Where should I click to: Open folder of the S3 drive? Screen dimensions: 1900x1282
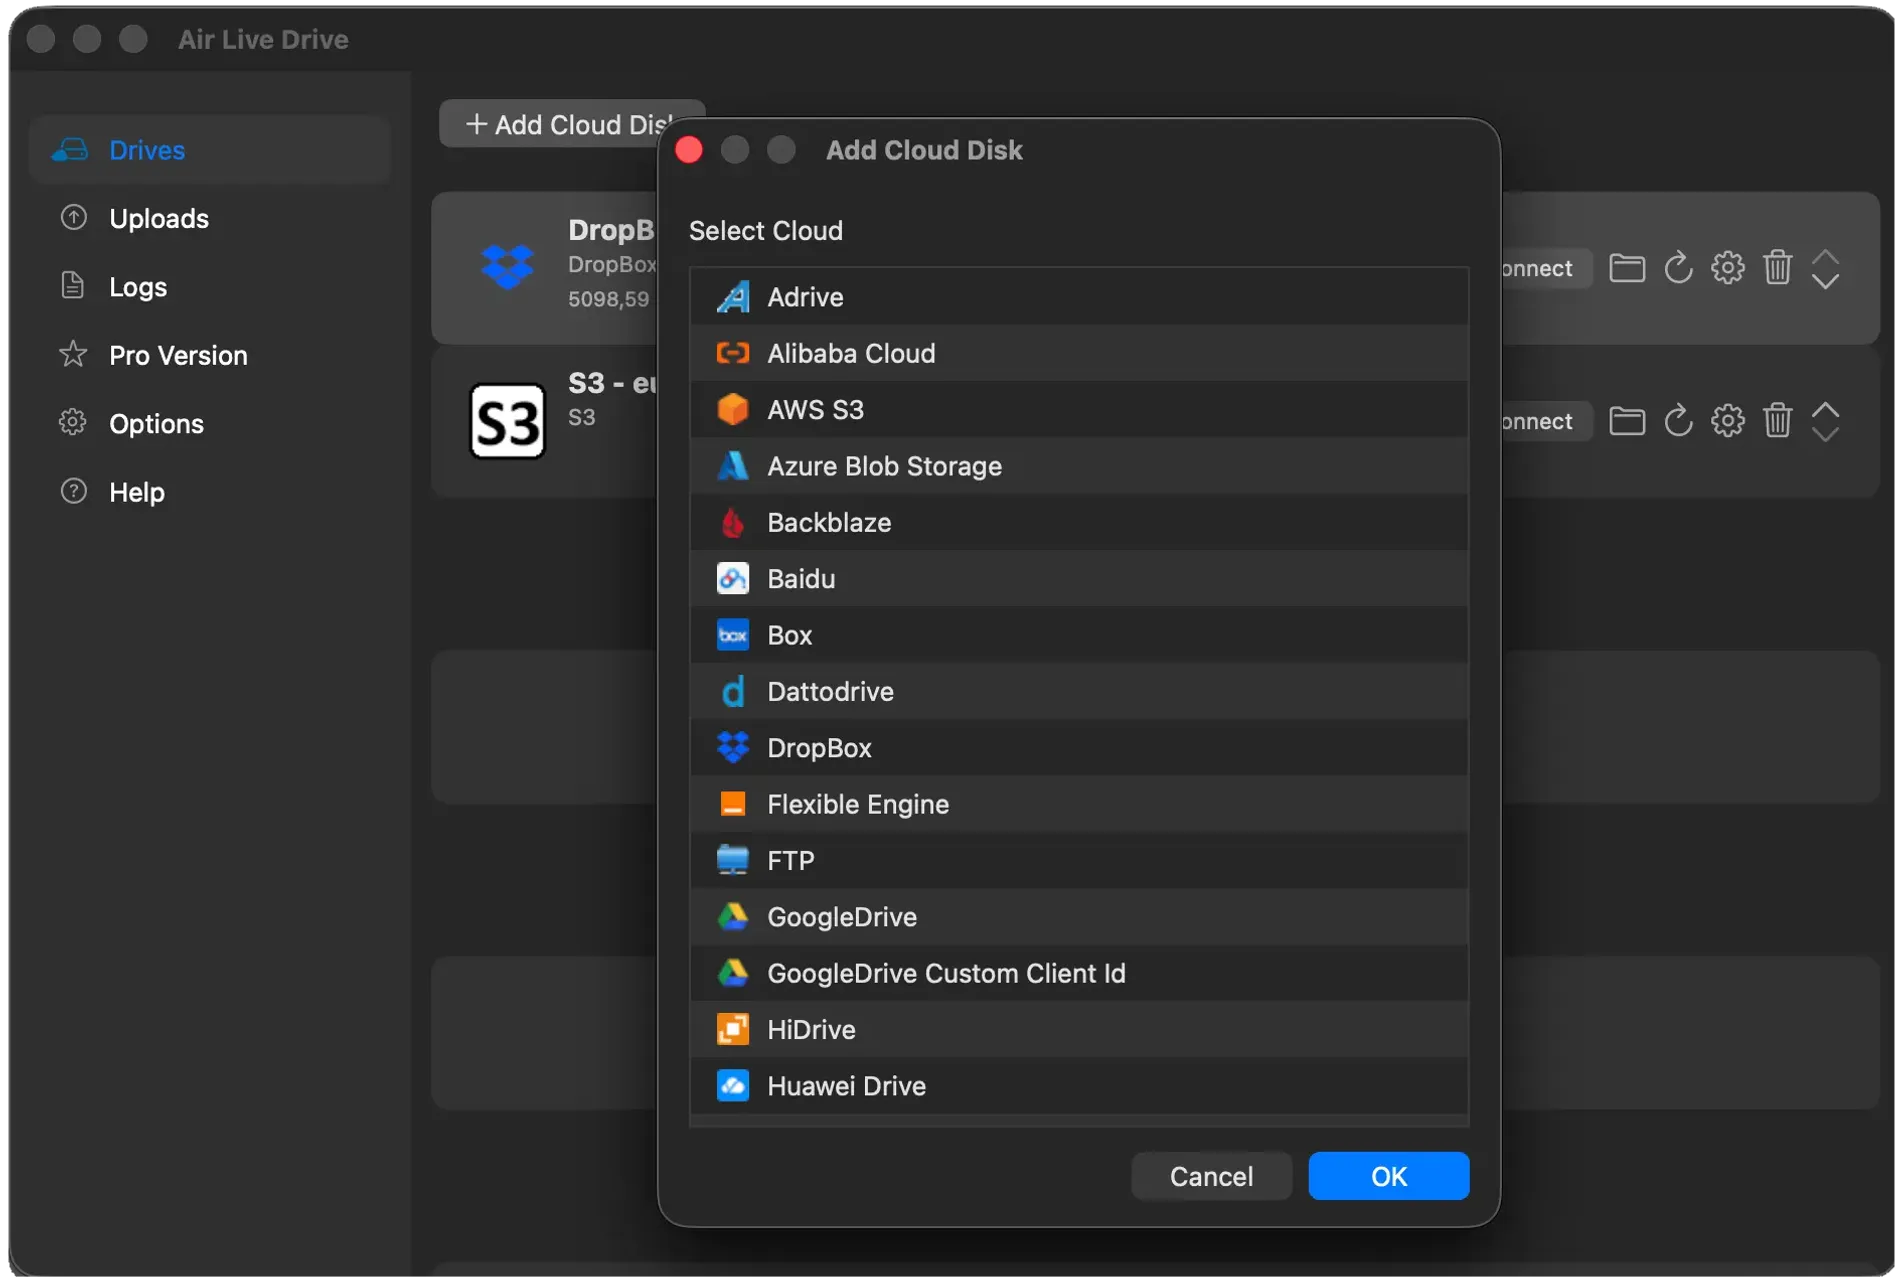[1626, 421]
